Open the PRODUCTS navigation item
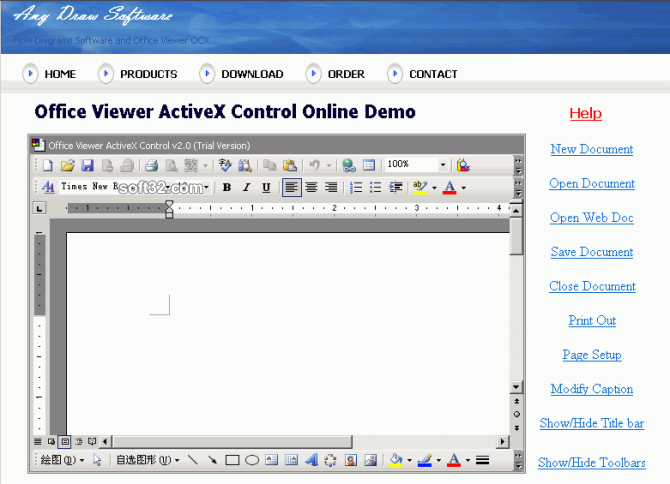The height and width of the screenshot is (484, 670). (x=149, y=74)
